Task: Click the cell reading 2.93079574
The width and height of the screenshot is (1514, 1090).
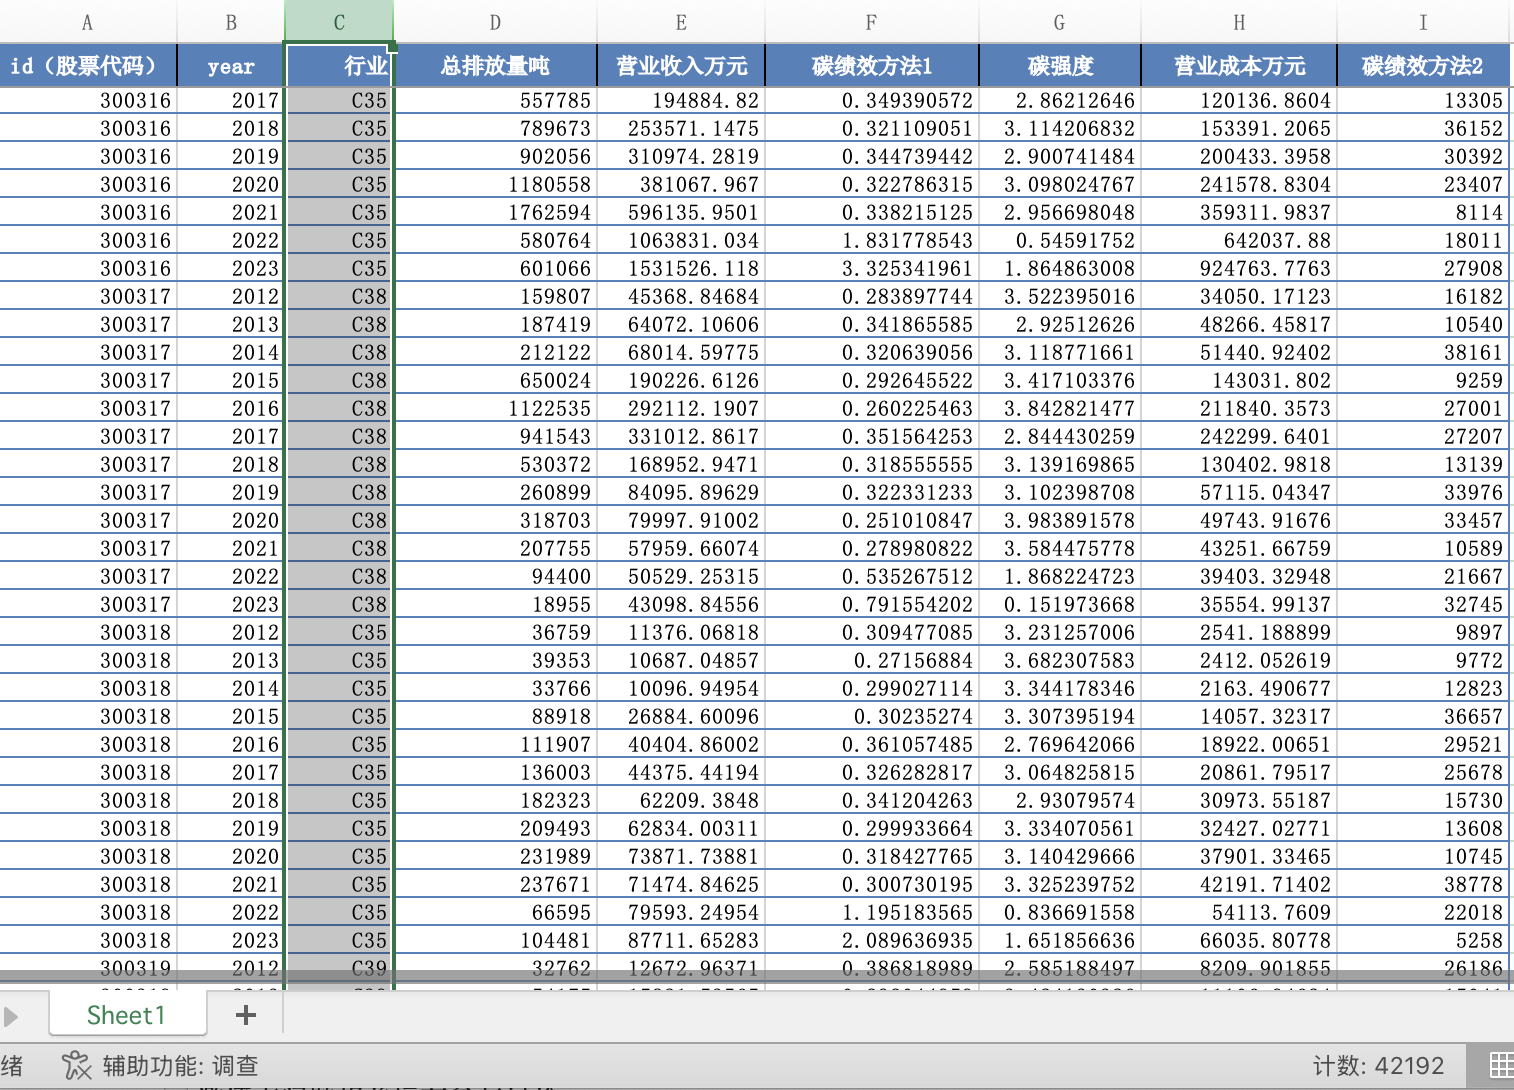Action: [1059, 800]
